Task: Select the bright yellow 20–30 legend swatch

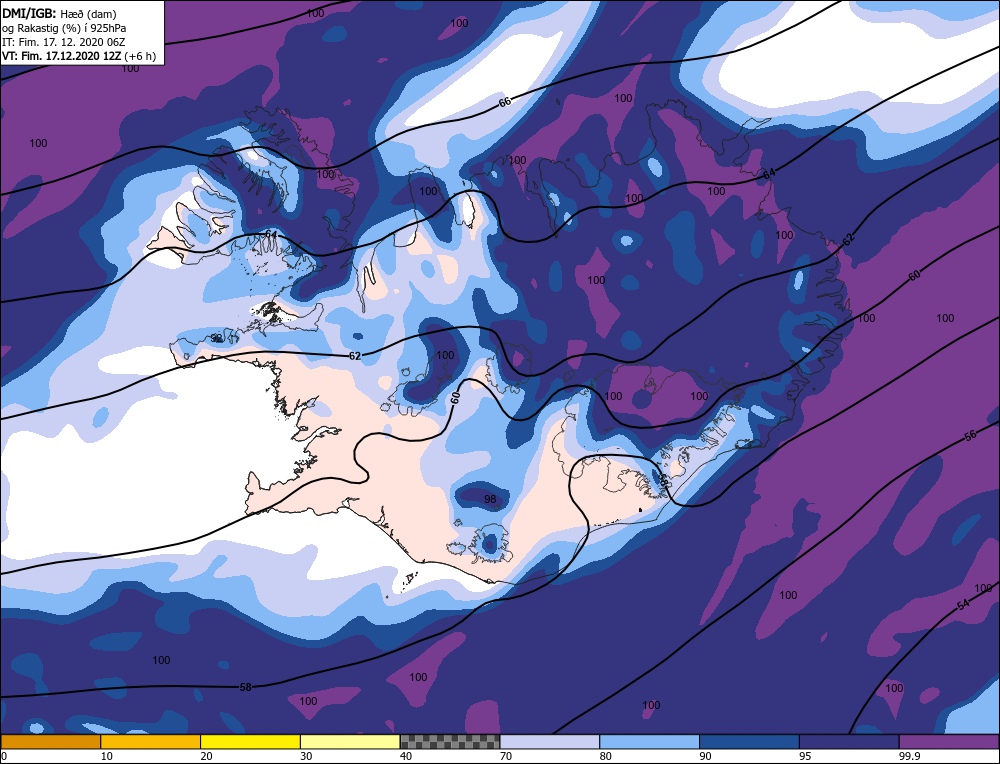Action: click(250, 742)
